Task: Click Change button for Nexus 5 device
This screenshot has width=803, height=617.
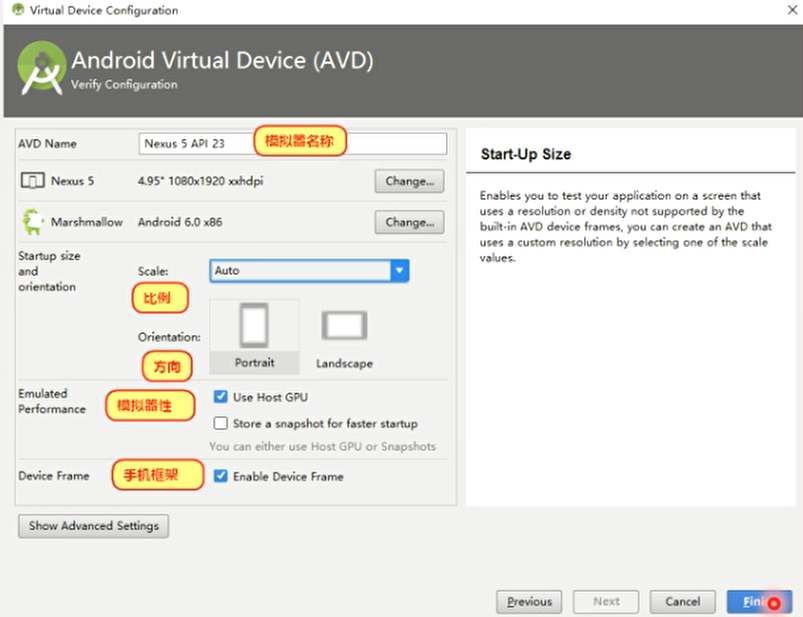Action: 409,181
